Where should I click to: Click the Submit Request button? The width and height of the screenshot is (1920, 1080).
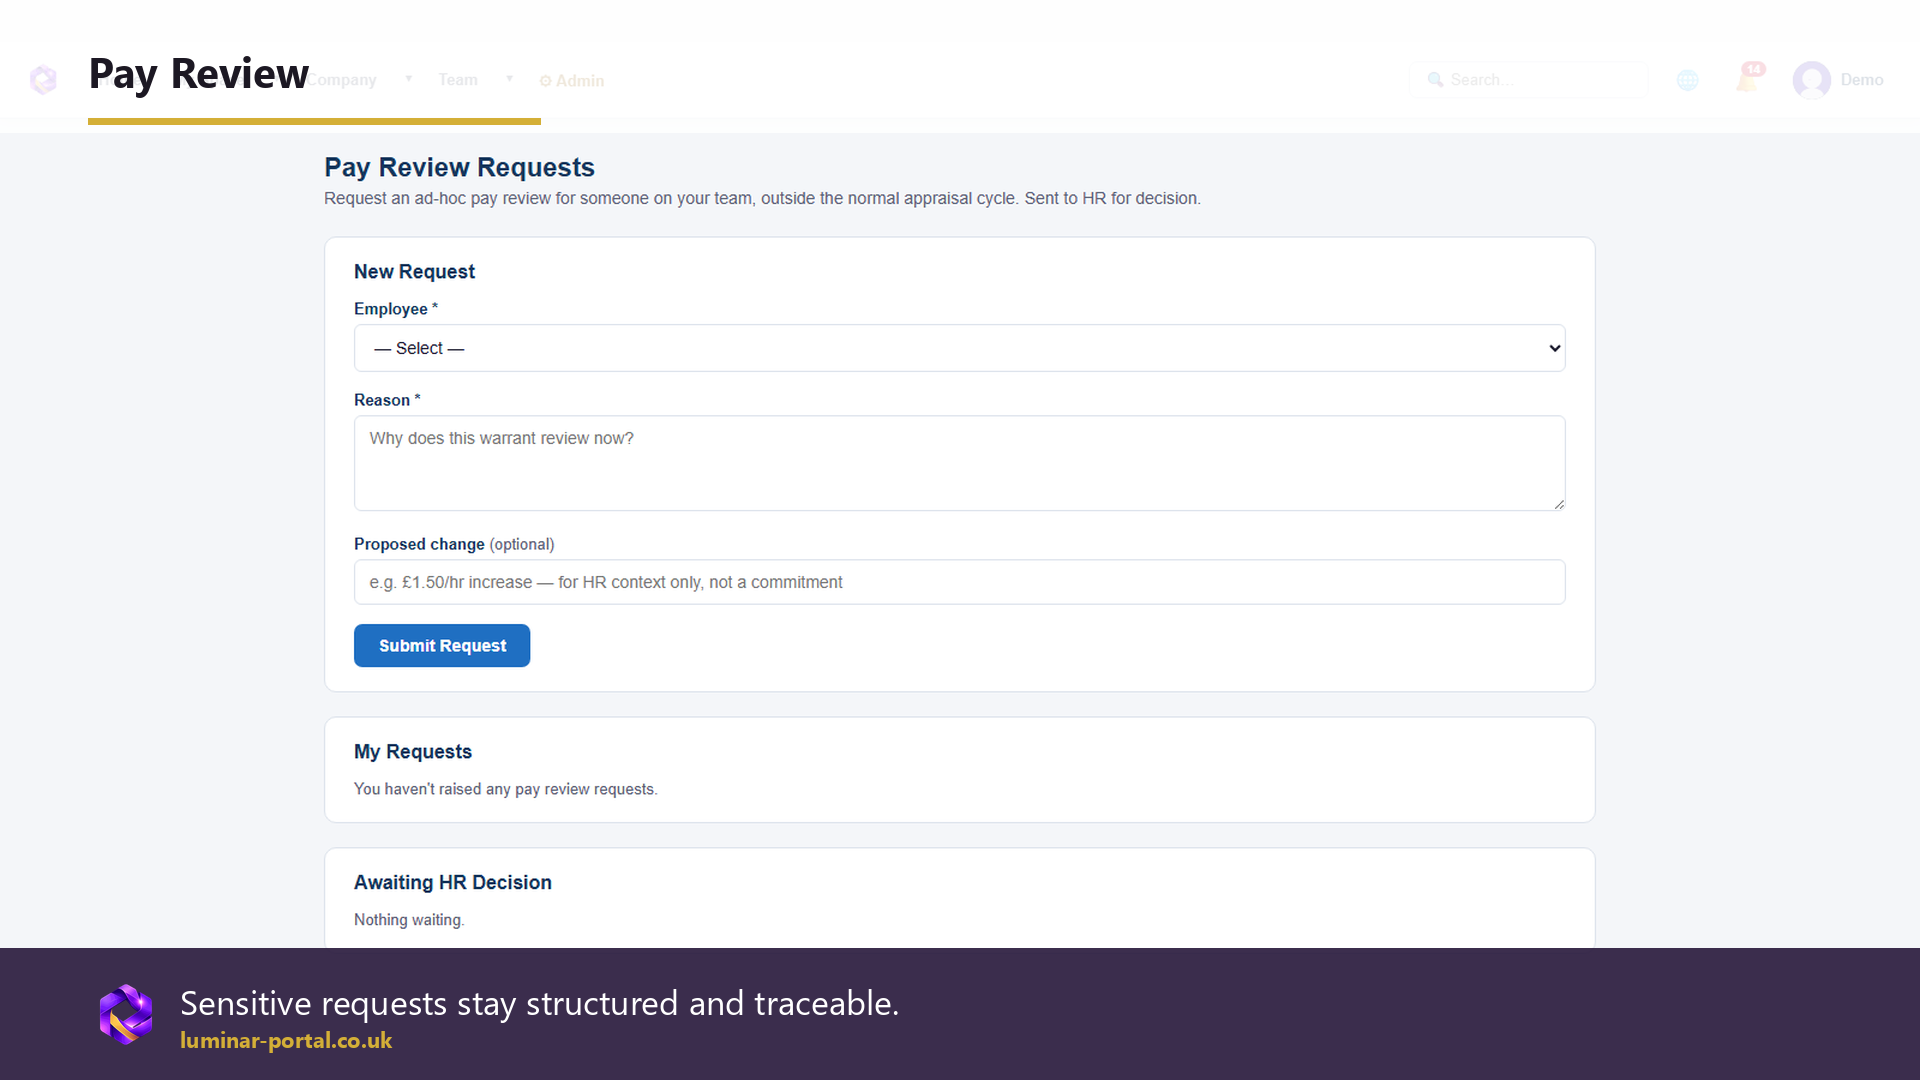point(442,646)
